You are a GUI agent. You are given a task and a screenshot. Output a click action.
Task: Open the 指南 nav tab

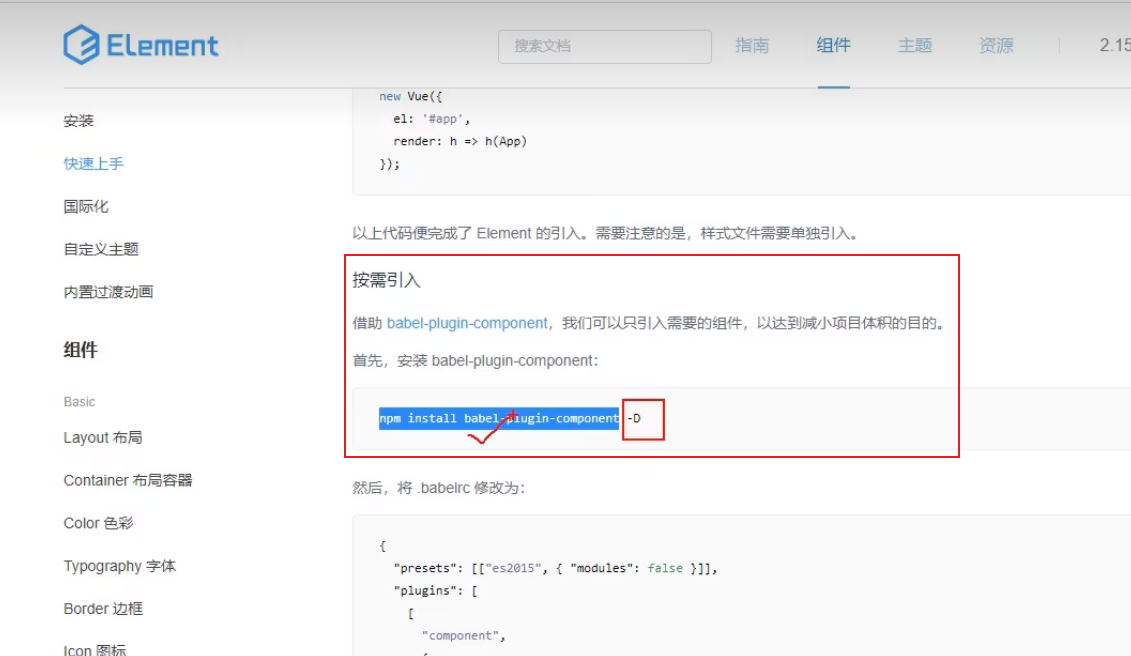[752, 45]
